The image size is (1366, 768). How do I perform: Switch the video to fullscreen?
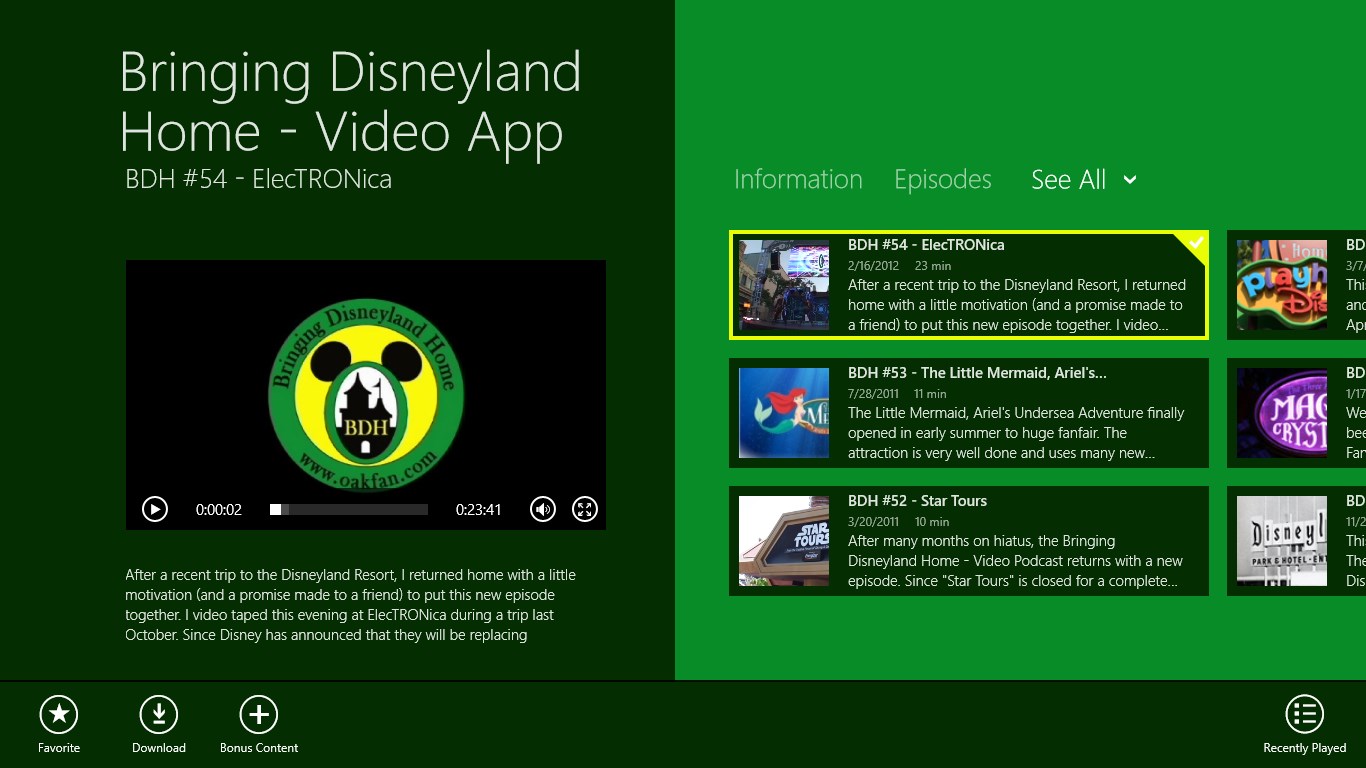585,509
